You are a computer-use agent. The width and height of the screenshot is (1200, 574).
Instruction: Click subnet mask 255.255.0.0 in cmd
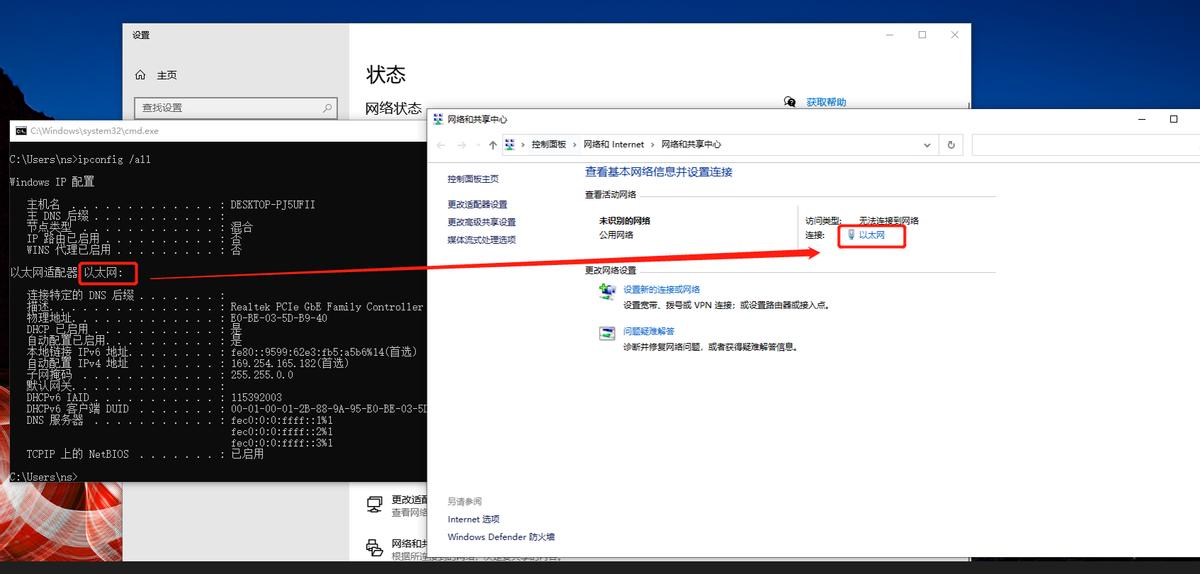point(262,375)
